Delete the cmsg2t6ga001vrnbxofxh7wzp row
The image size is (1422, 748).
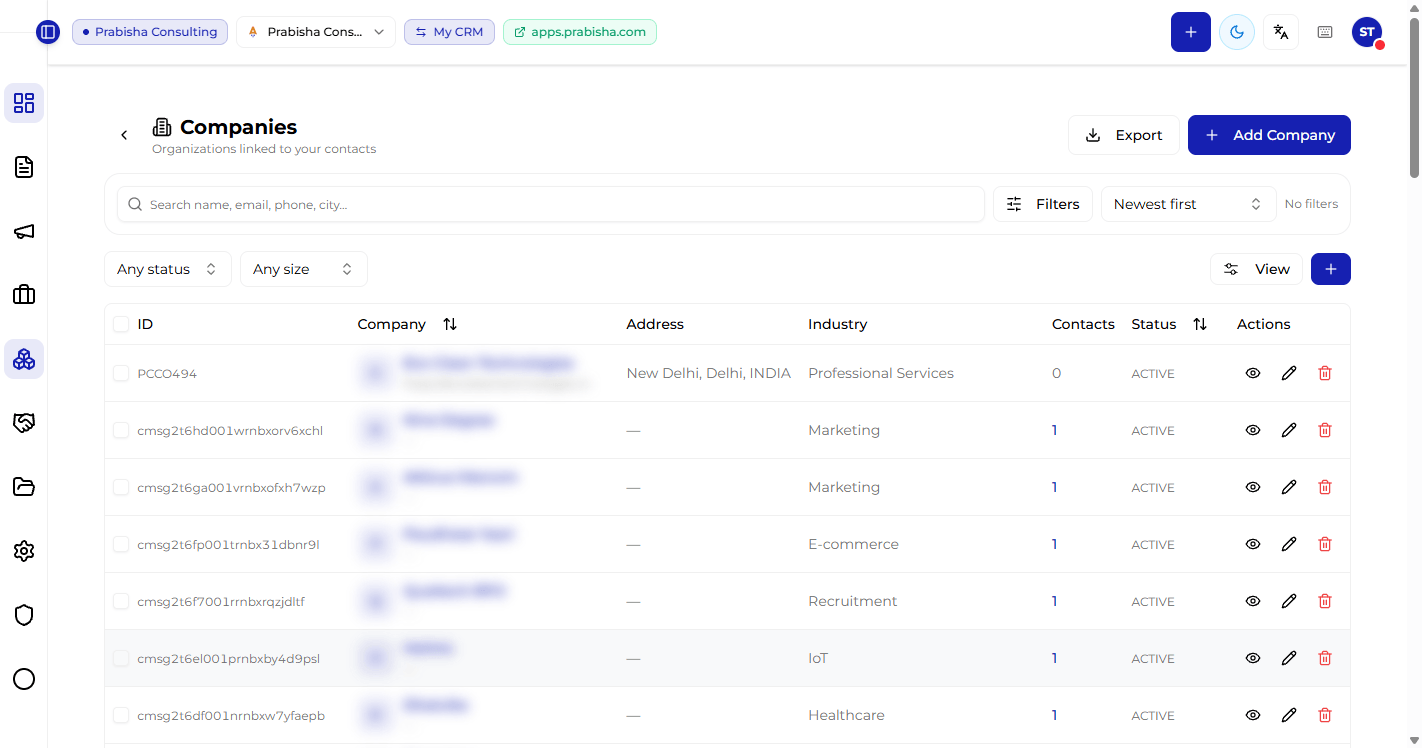coord(1325,487)
